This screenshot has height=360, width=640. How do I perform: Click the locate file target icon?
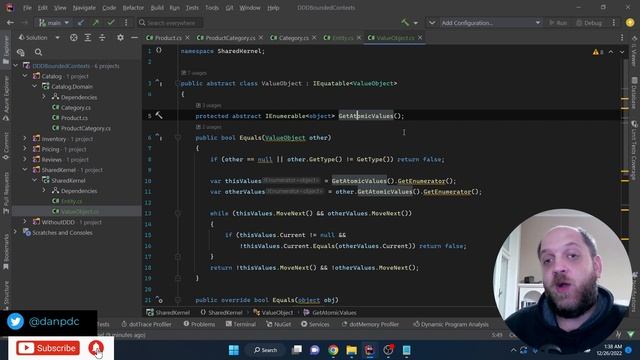[x=73, y=38]
